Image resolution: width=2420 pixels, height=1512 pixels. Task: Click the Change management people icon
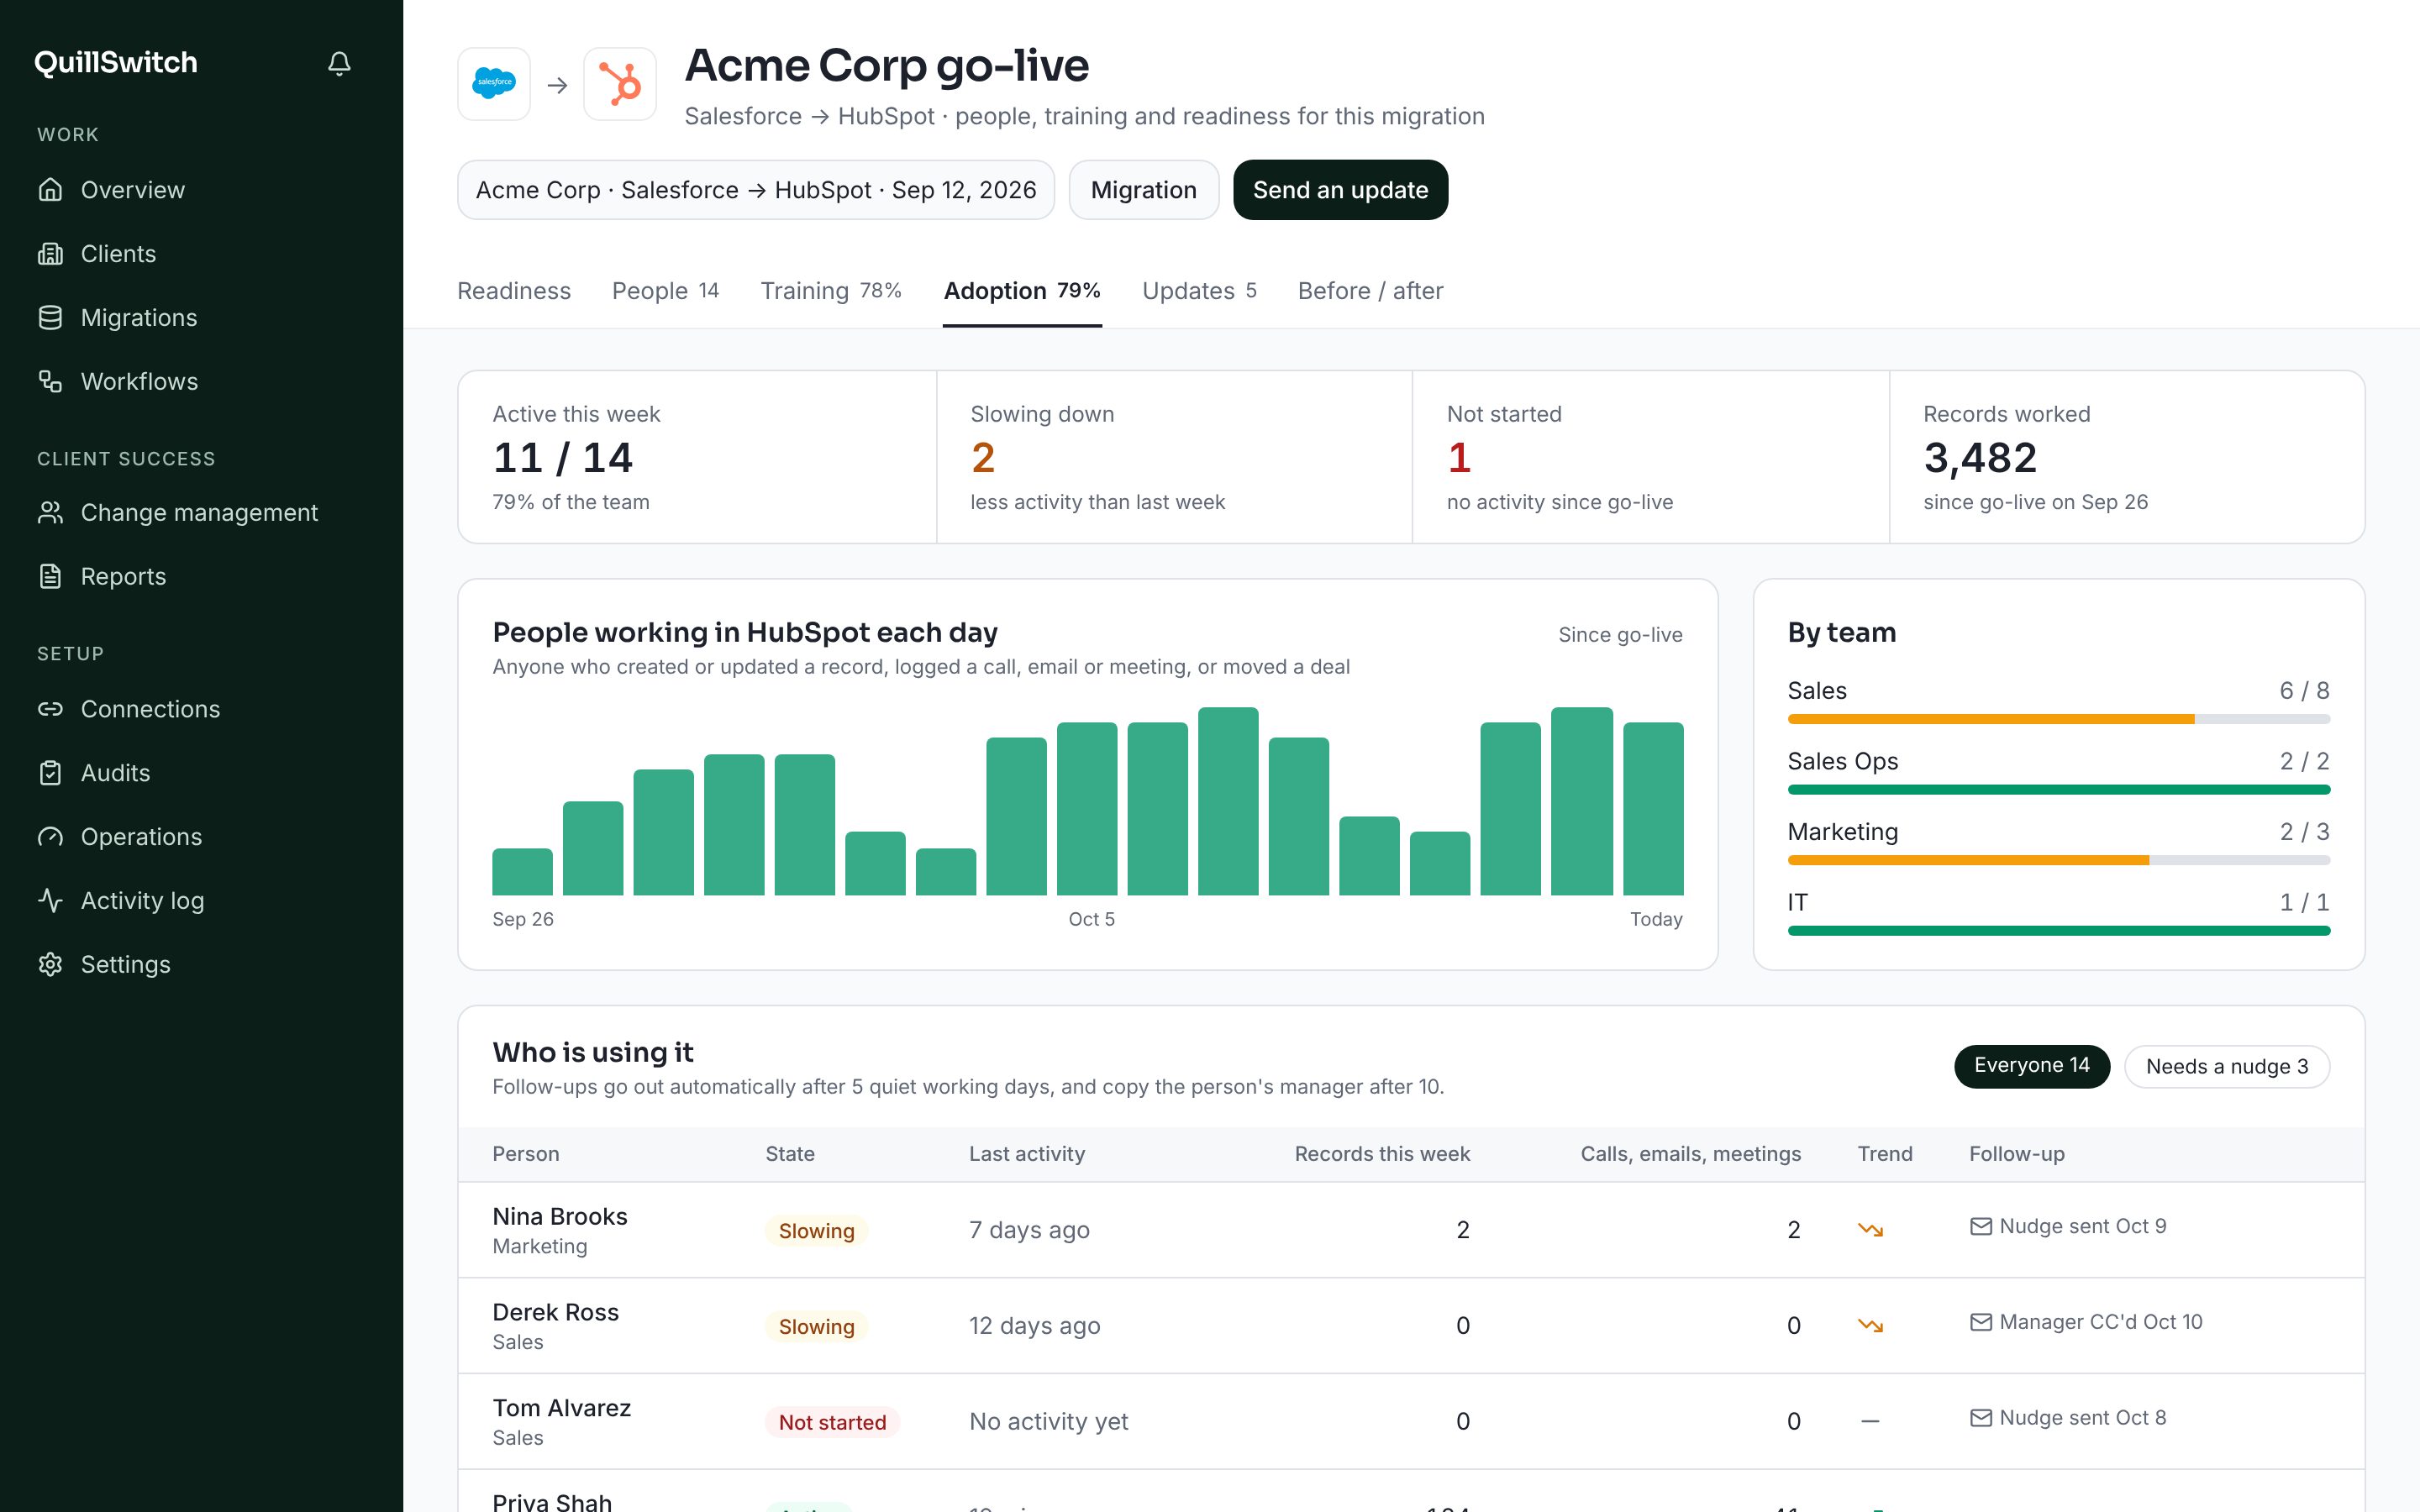tap(50, 513)
